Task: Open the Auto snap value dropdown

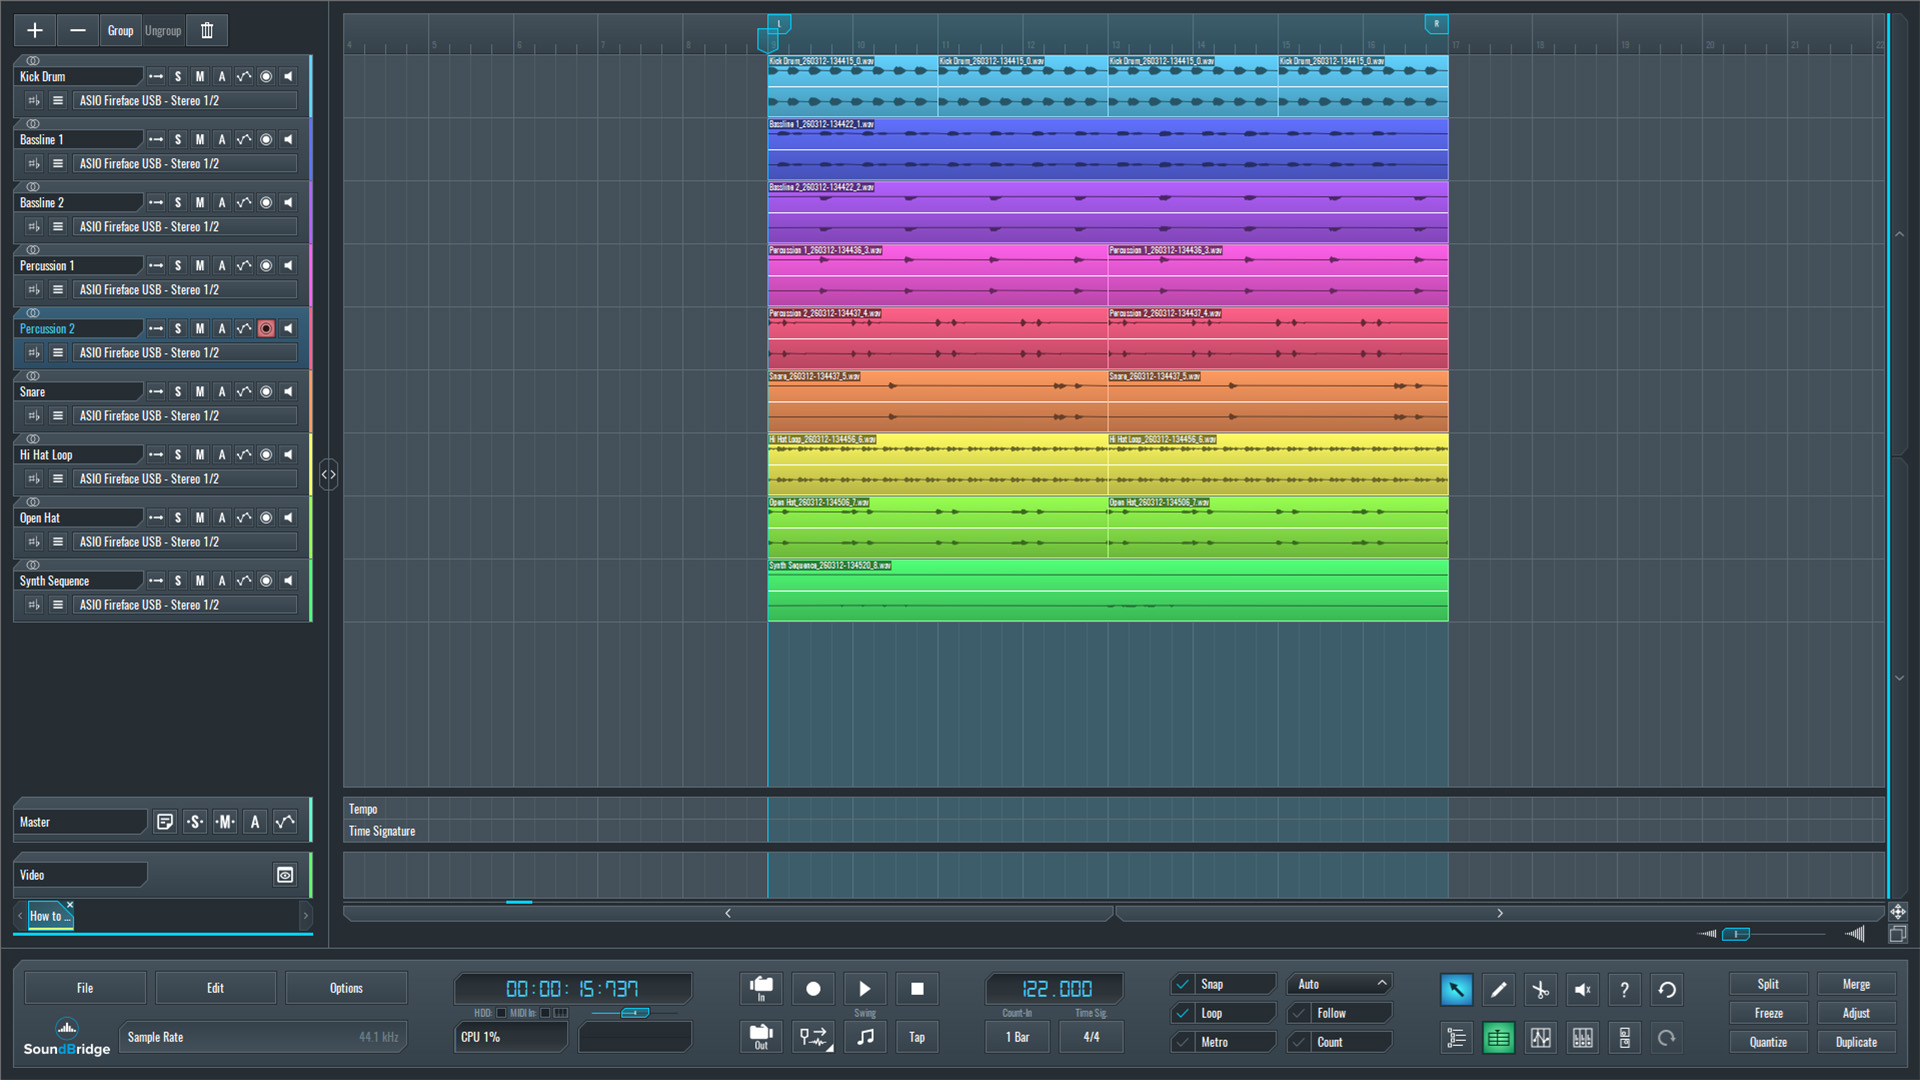Action: (1340, 984)
